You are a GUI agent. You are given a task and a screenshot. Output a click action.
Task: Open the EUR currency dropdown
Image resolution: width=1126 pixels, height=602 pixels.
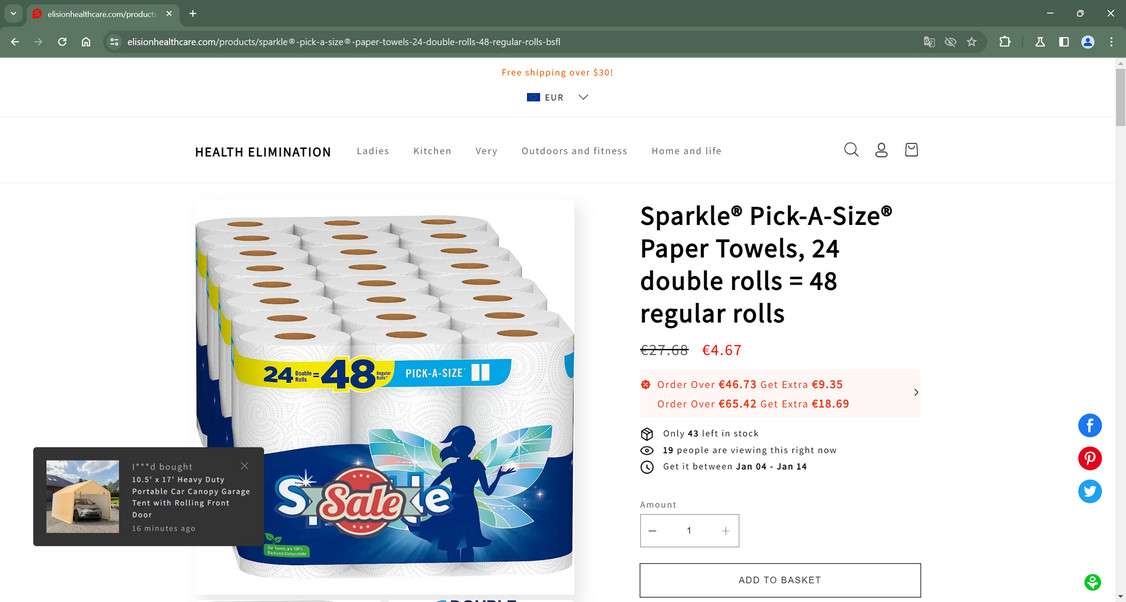click(557, 97)
